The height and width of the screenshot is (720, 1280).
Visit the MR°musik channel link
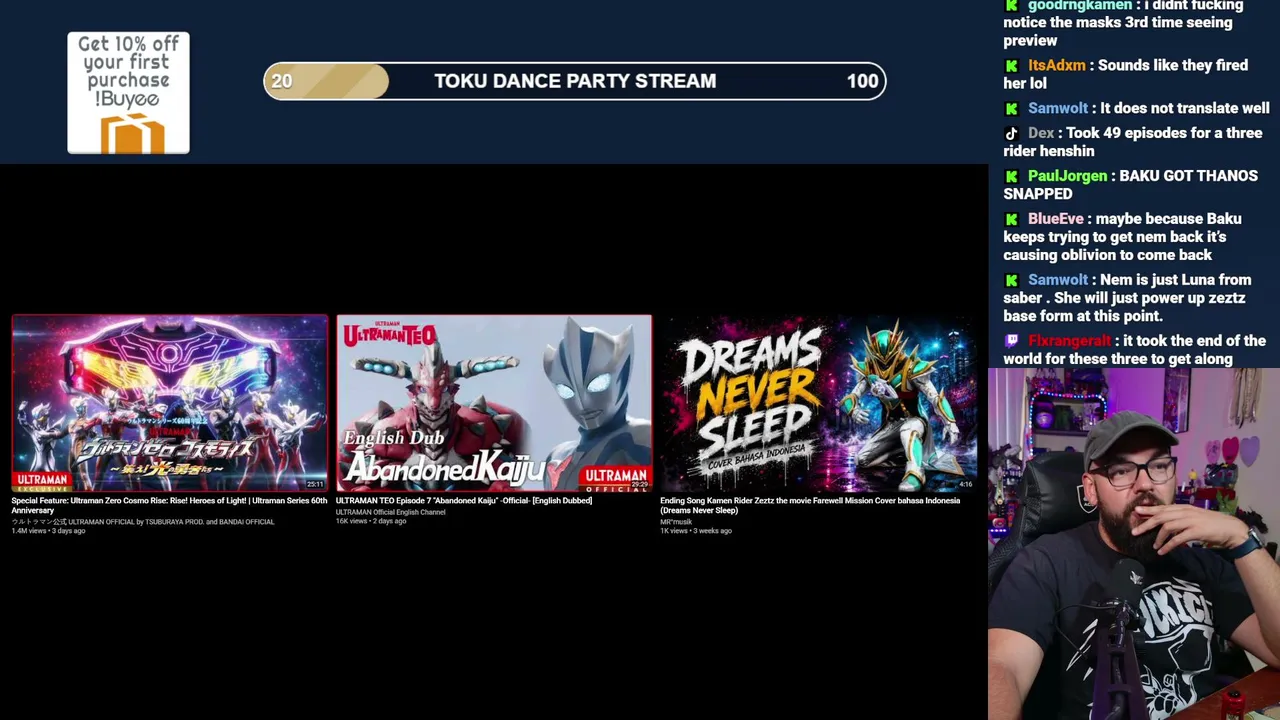point(676,522)
